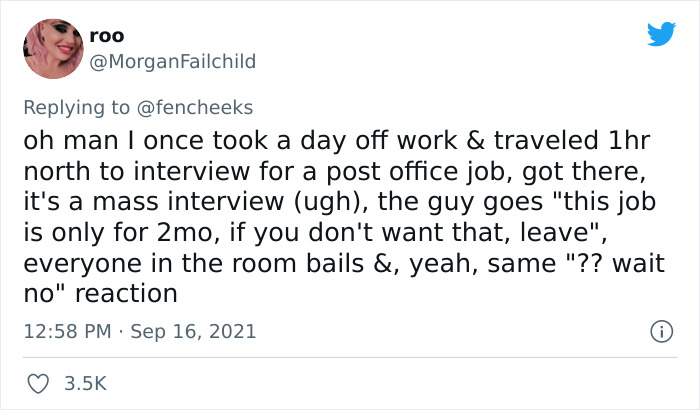
Task: Open the 12:58 PM timestamp
Action: [x=66, y=331]
